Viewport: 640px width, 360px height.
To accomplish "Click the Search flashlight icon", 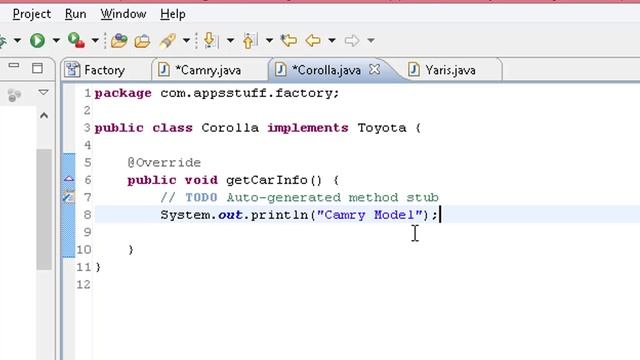I will click(167, 40).
